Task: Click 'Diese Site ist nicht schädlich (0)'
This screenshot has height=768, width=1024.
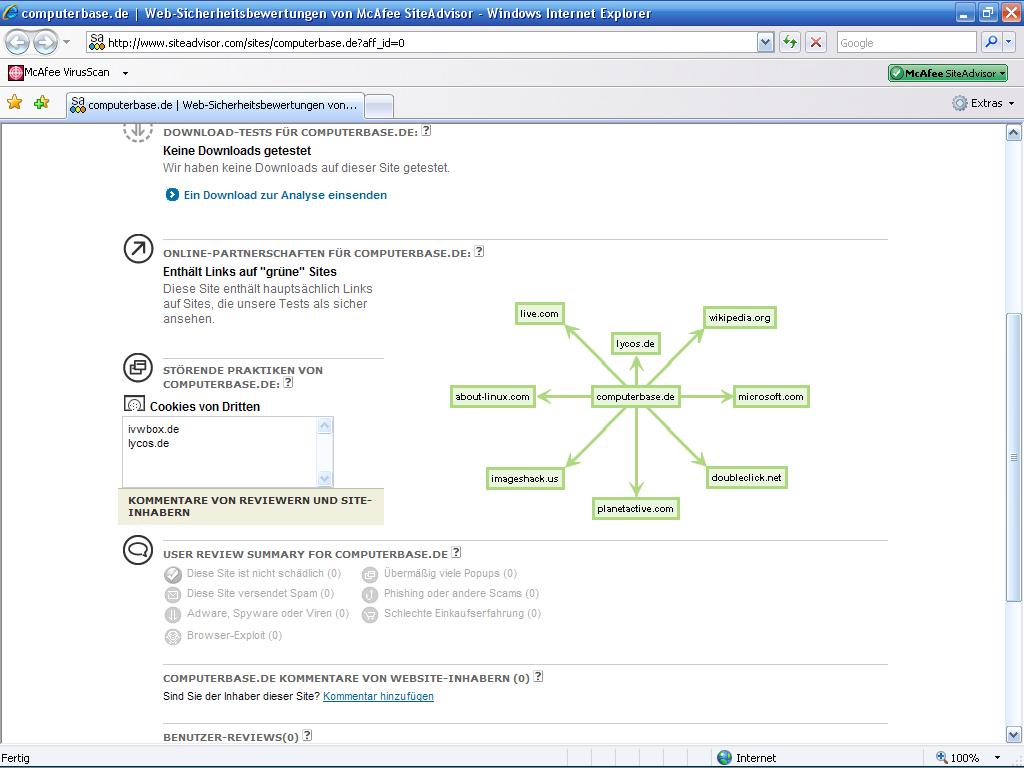Action: (264, 573)
